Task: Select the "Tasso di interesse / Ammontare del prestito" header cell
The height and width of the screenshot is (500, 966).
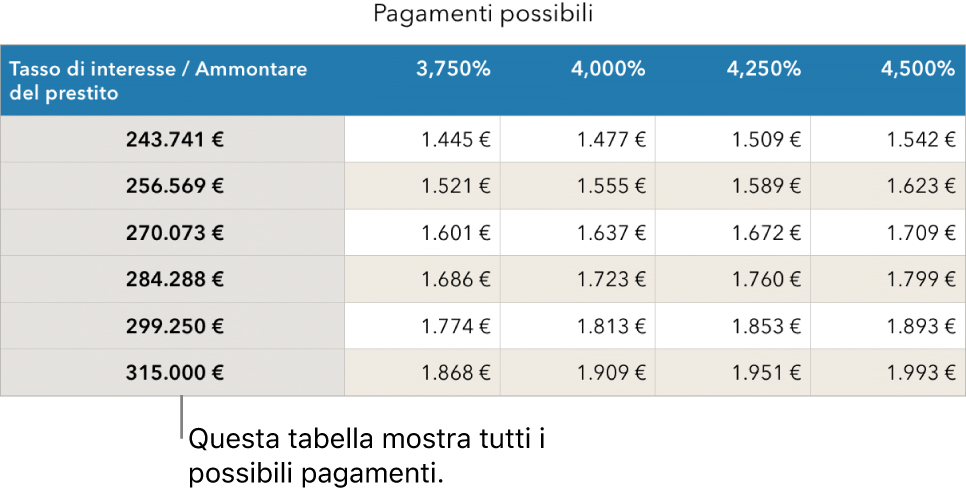Action: [172, 81]
